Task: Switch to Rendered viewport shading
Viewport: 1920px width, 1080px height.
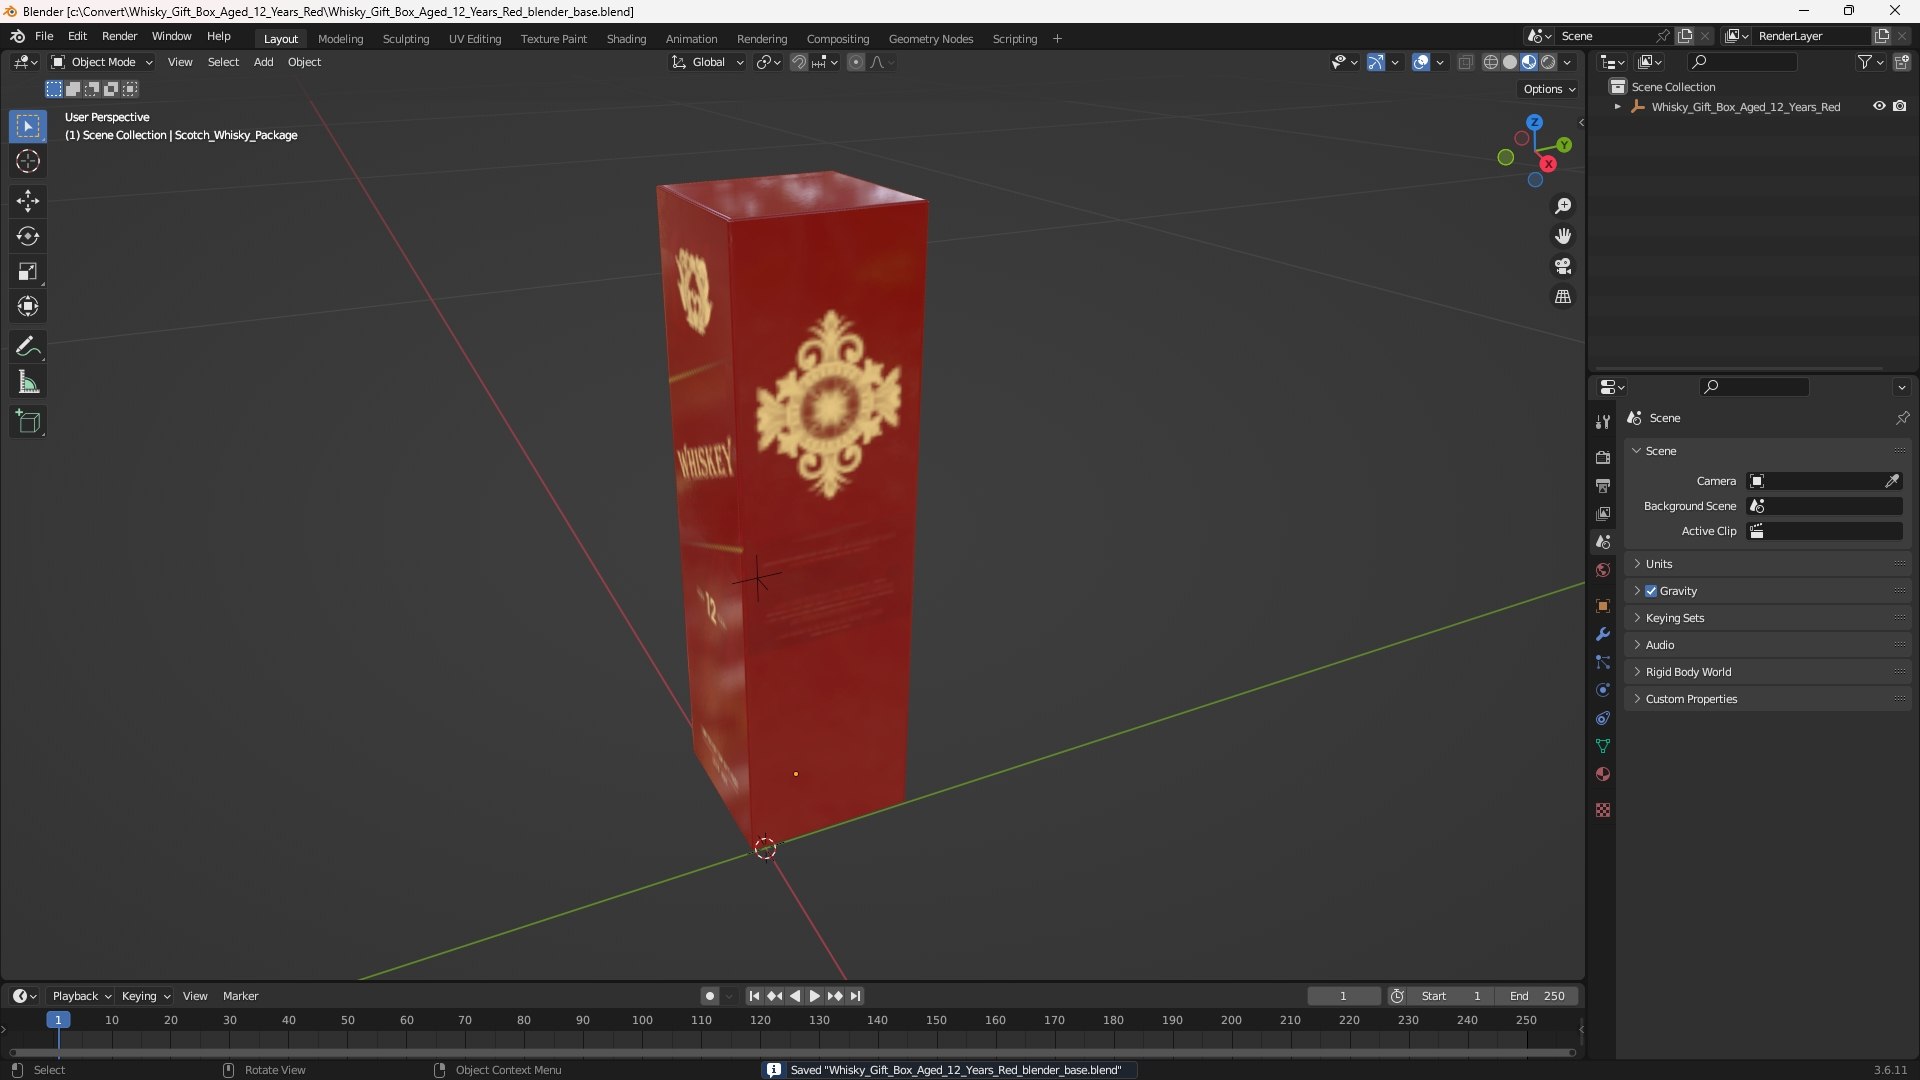Action: (1548, 62)
